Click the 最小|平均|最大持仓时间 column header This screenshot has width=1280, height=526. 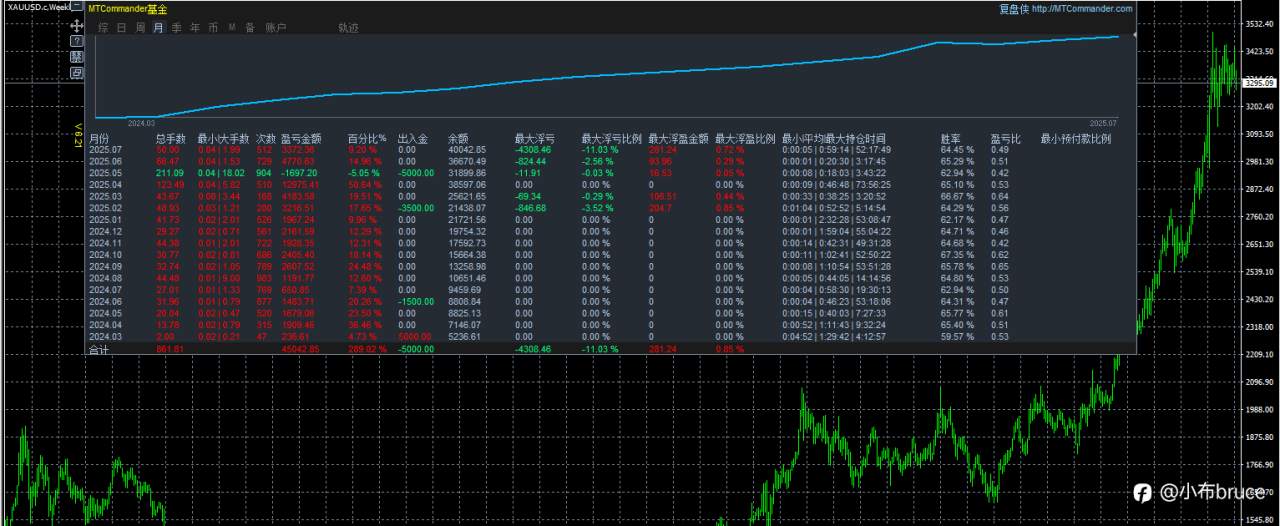click(833, 139)
